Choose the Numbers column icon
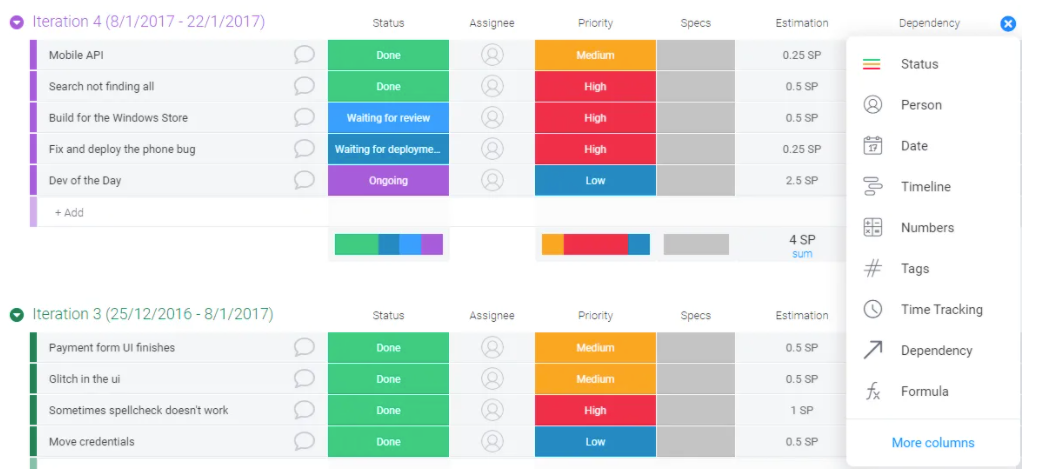The height and width of the screenshot is (472, 1045). (x=872, y=227)
